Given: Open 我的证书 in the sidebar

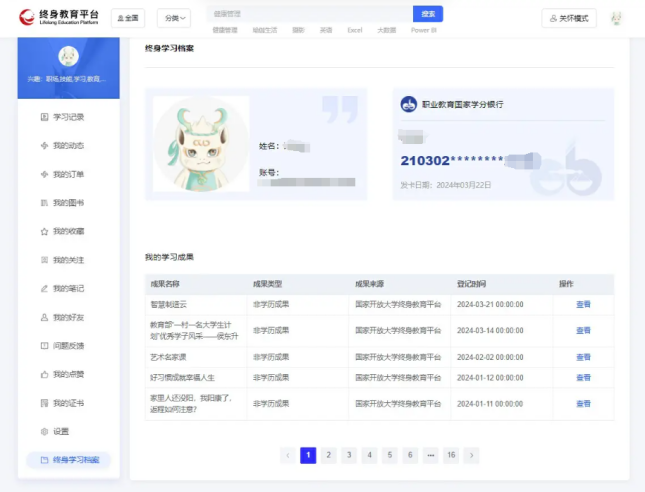Looking at the screenshot, I should coord(68,402).
